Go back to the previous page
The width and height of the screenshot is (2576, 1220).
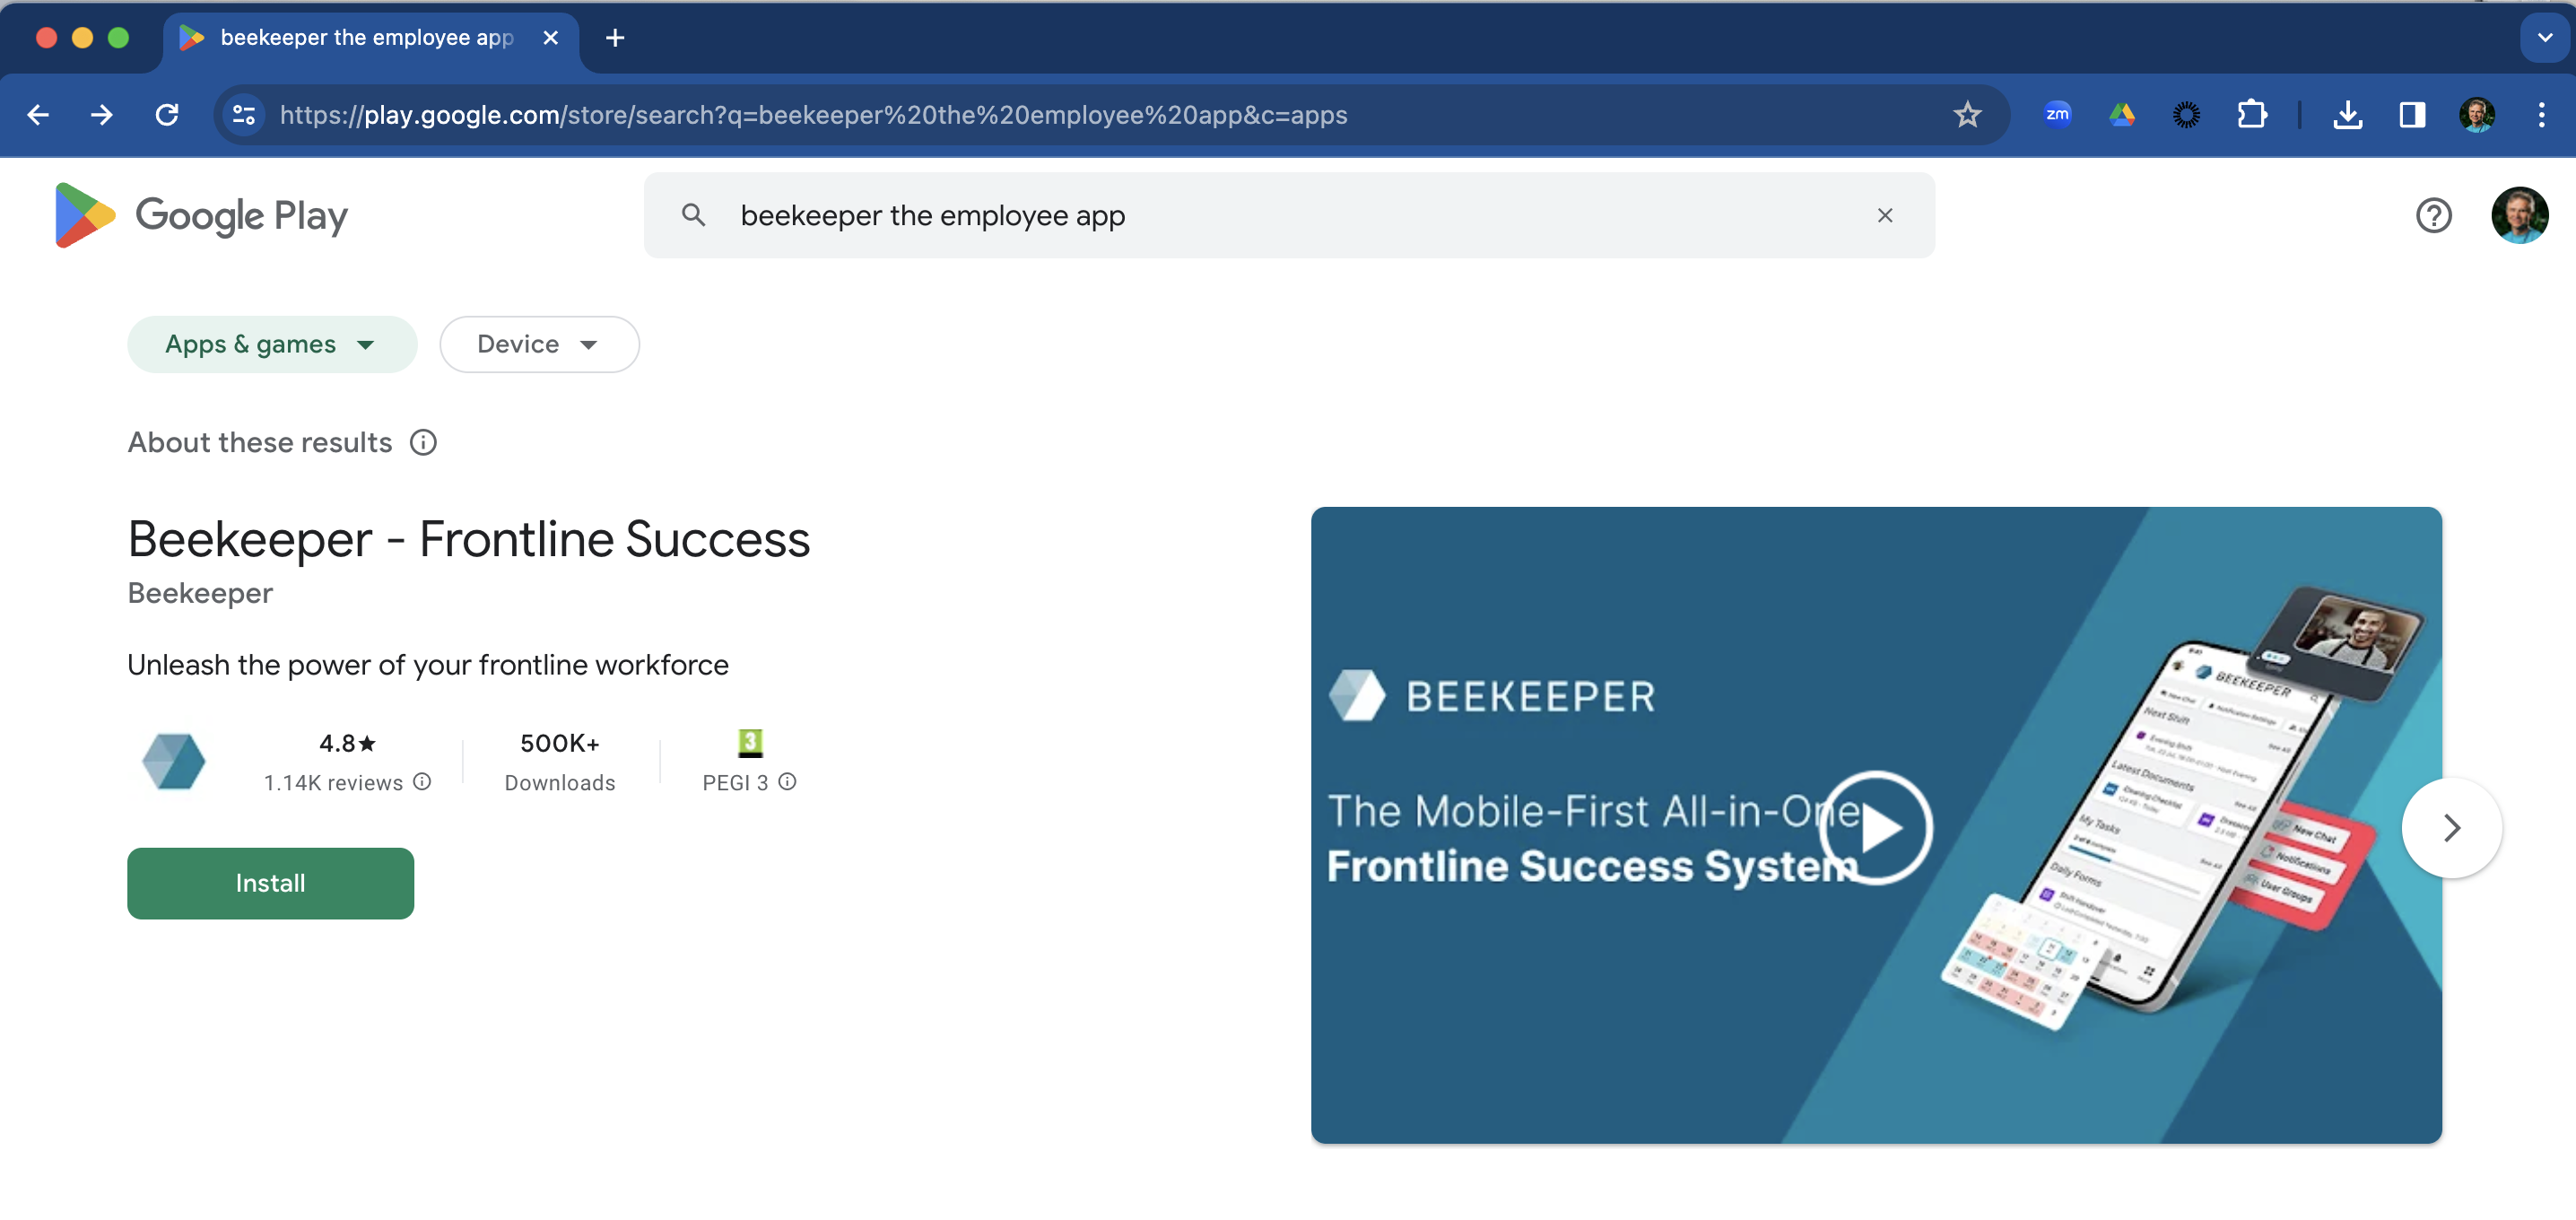pos(37,115)
